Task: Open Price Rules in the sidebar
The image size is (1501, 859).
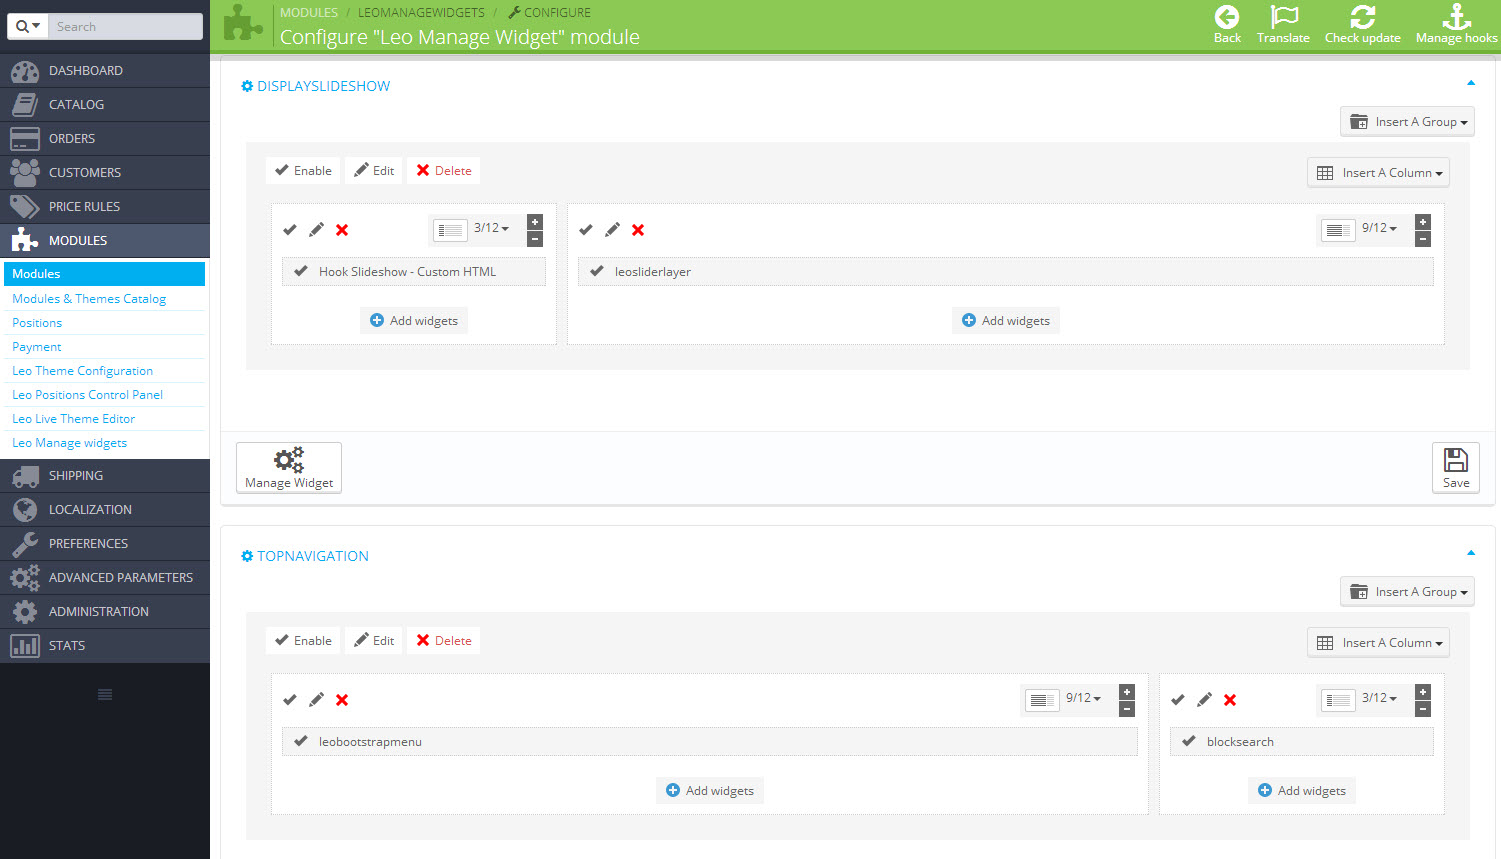Action: tap(105, 207)
